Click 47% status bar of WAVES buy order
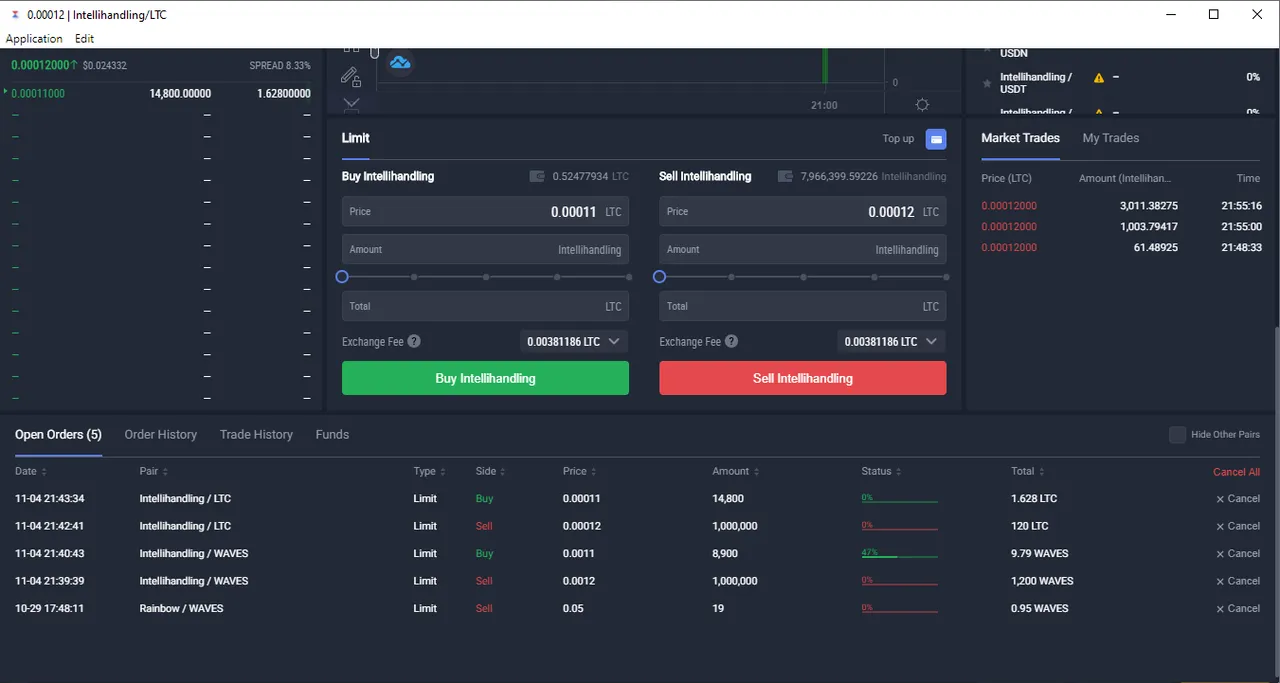 (x=899, y=554)
